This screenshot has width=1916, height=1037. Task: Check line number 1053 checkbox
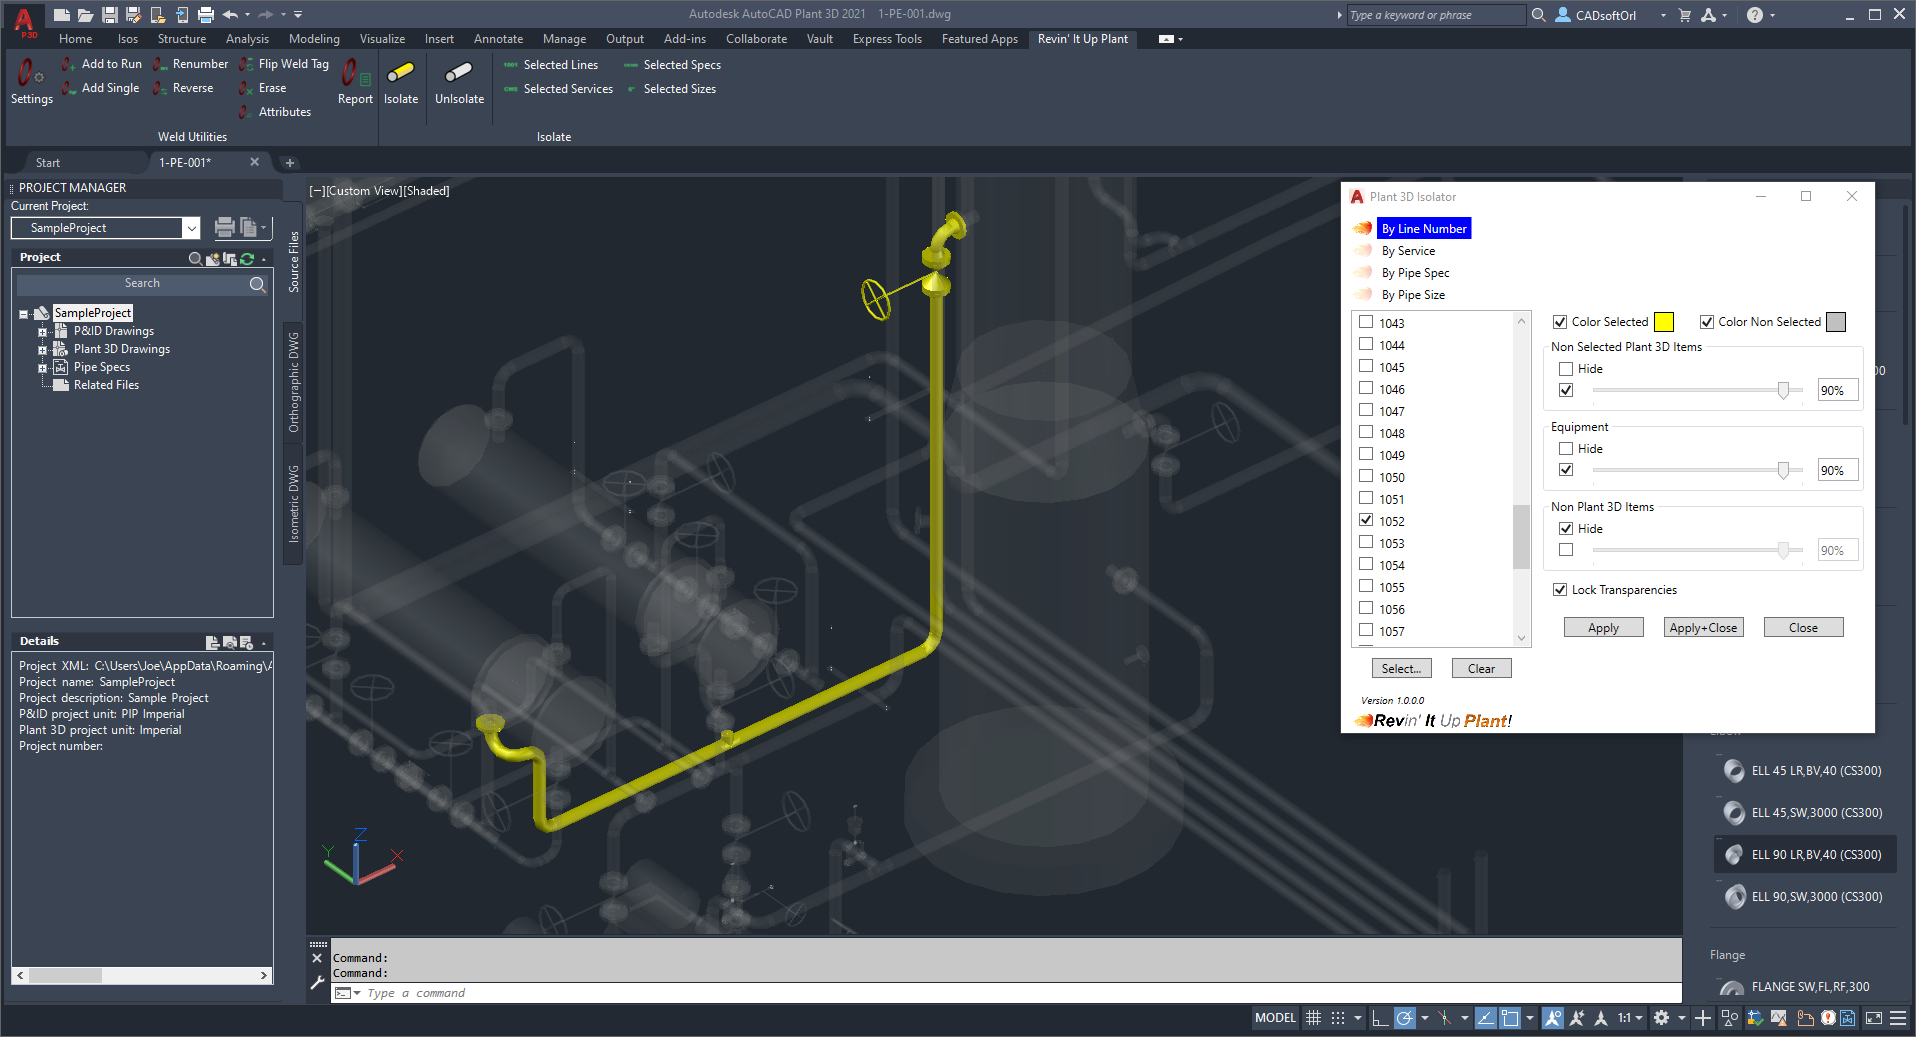tap(1366, 543)
